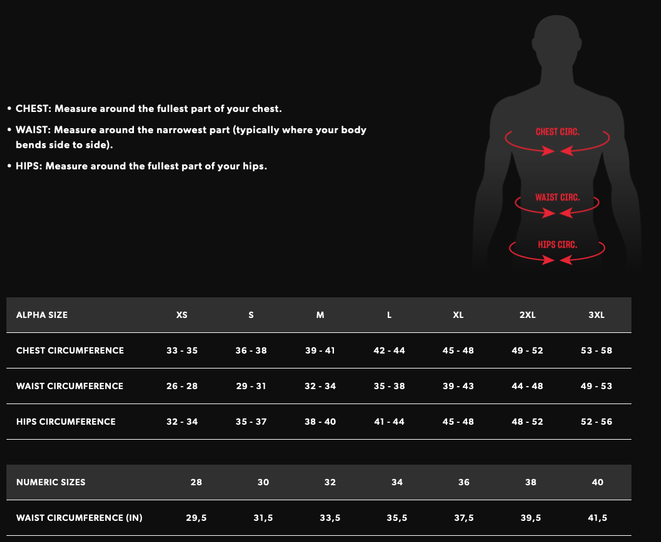Select numeric size 32
Screen dimensions: 661x542
(x=330, y=482)
